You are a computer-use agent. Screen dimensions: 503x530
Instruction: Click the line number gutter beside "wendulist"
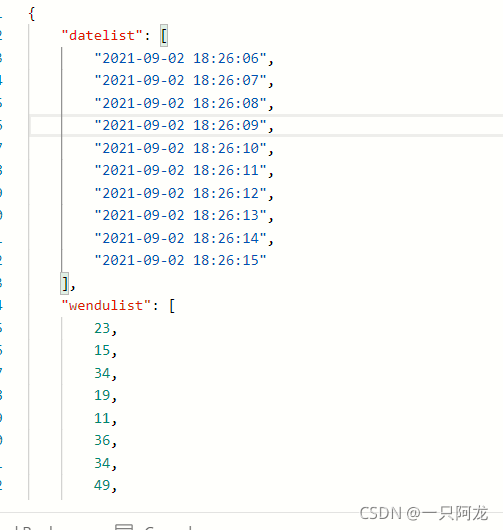point(1,305)
